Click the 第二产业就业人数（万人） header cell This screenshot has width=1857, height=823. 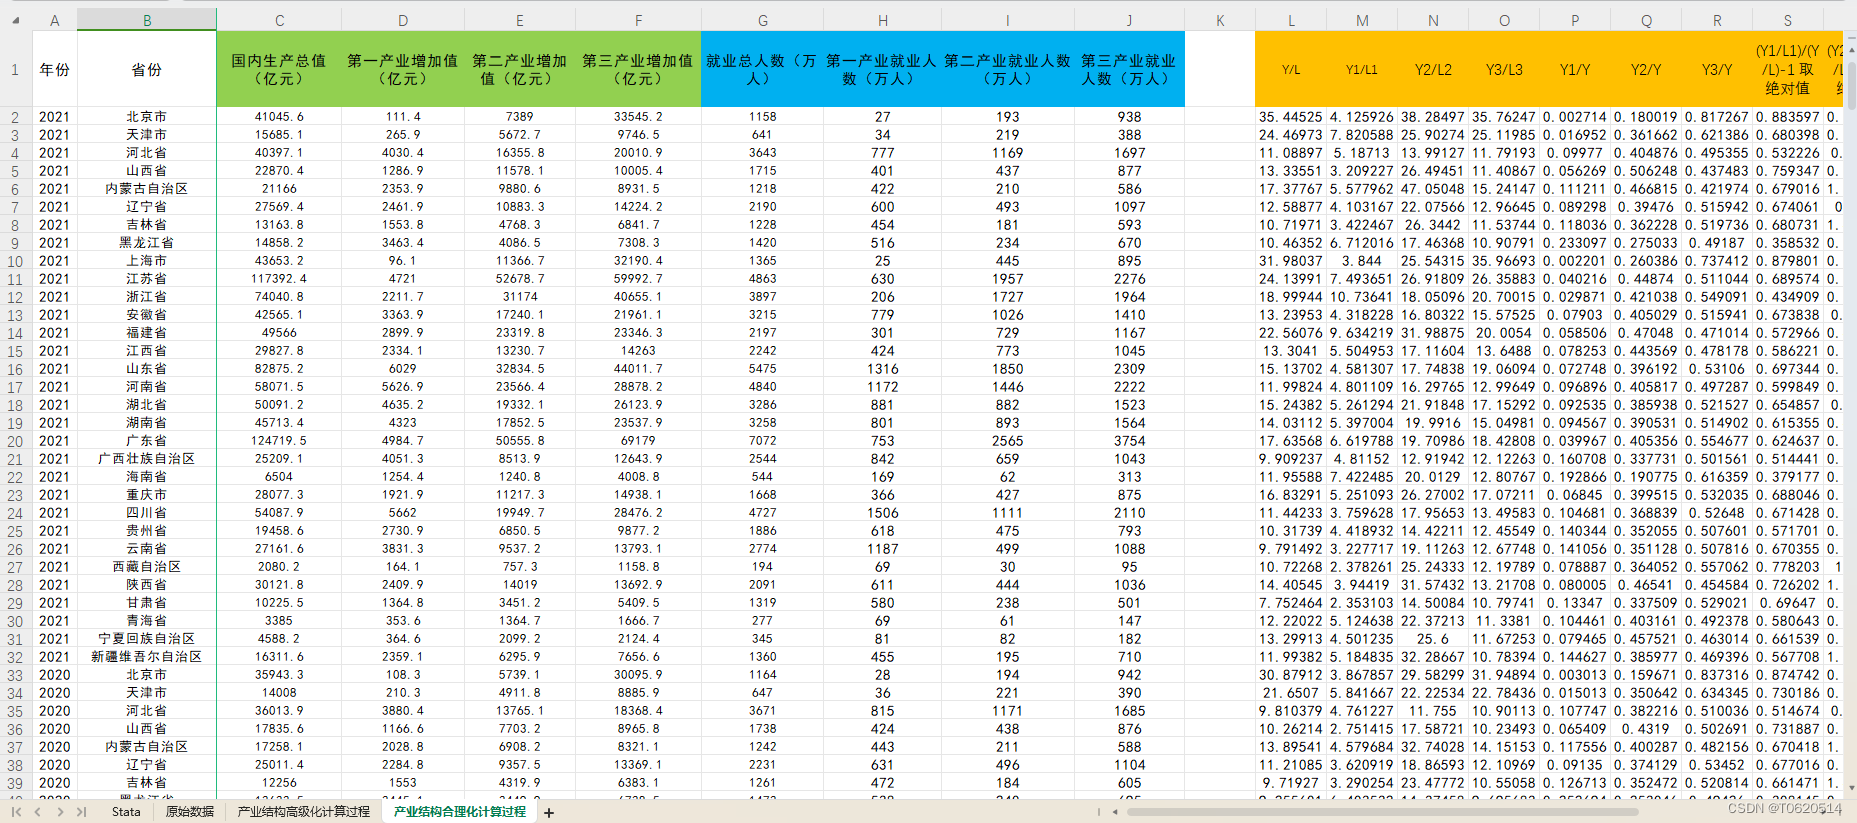[x=1008, y=69]
